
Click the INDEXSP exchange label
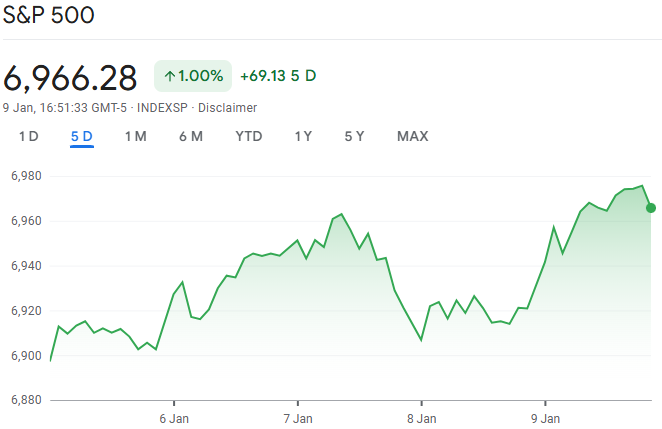click(x=162, y=108)
